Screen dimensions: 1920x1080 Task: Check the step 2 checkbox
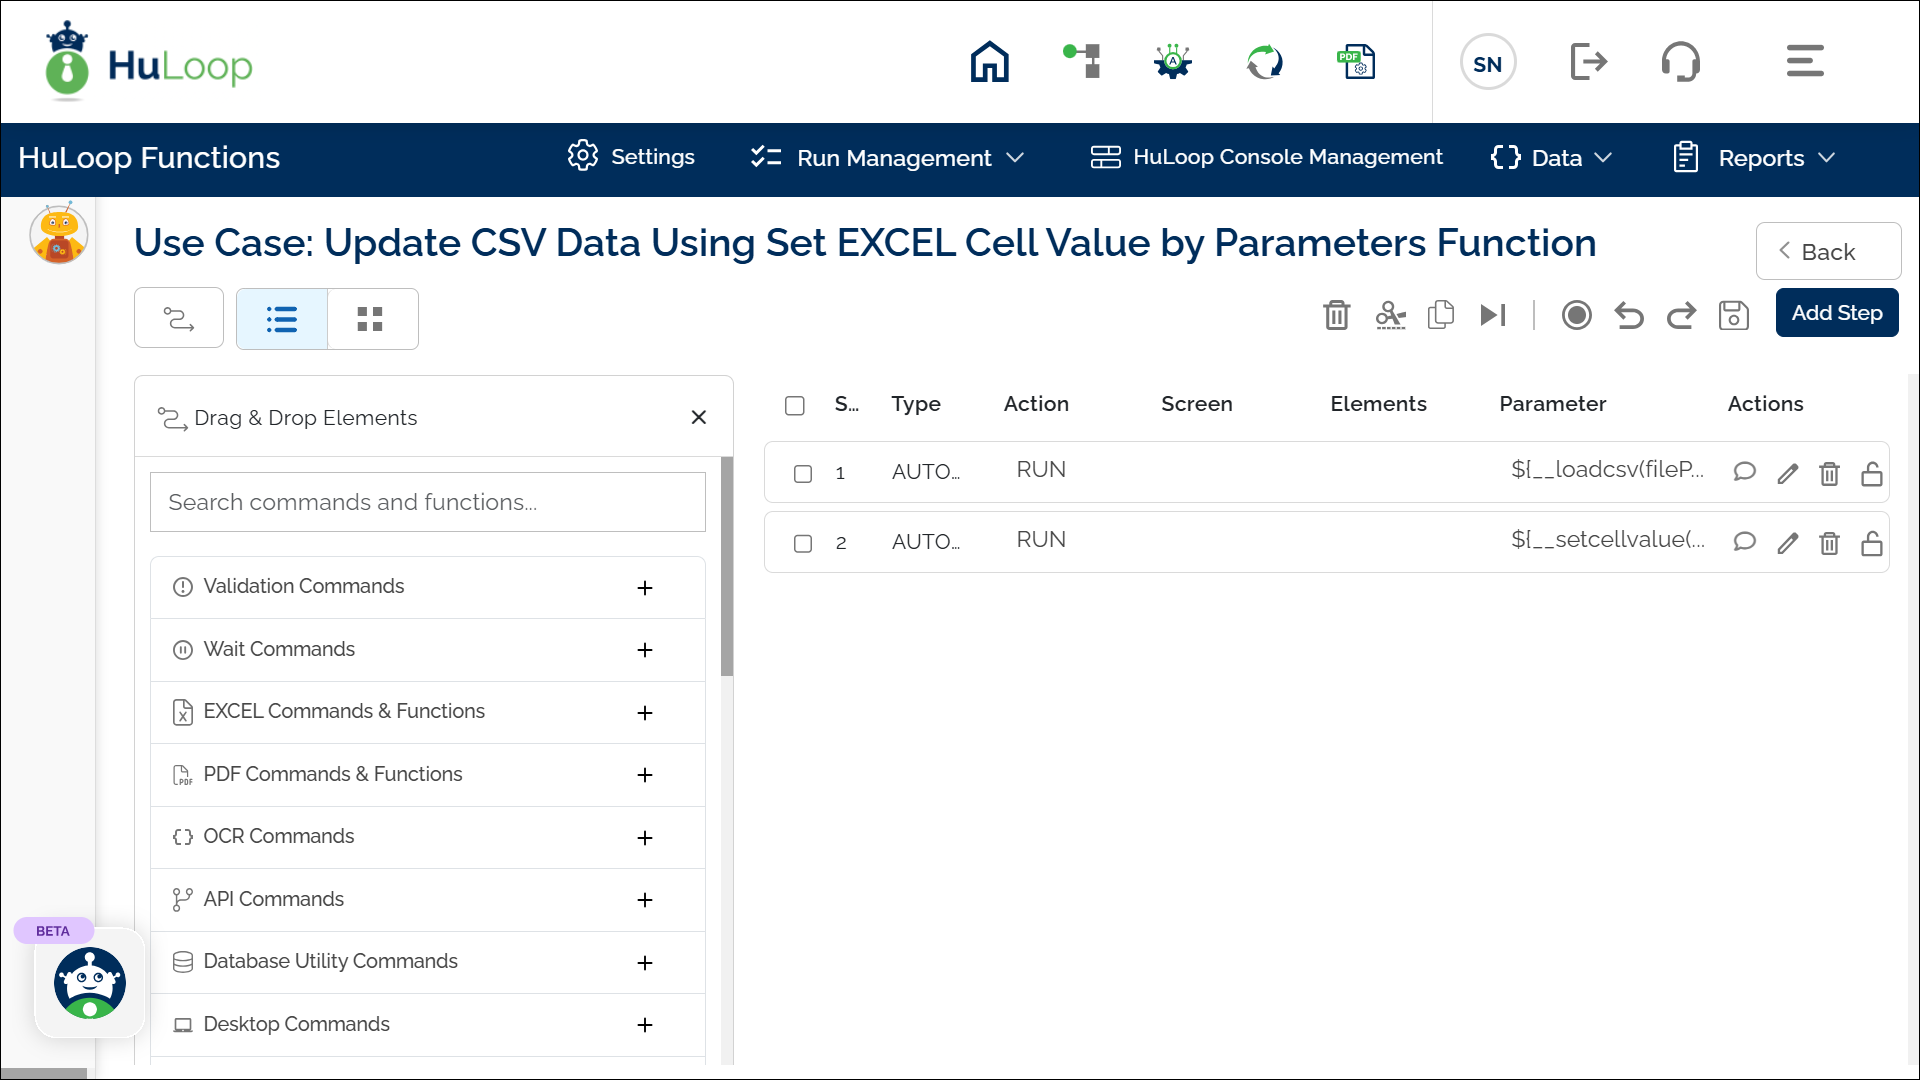click(803, 543)
